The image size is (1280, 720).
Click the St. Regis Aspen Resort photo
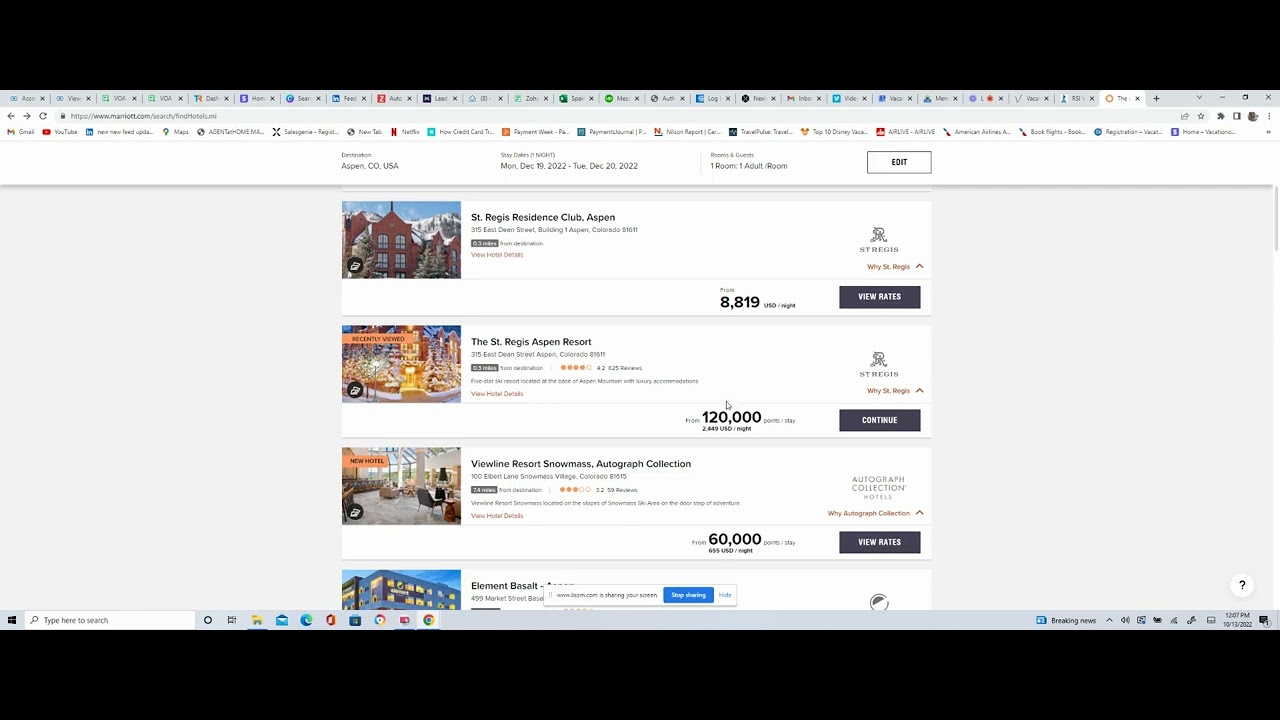pos(401,364)
